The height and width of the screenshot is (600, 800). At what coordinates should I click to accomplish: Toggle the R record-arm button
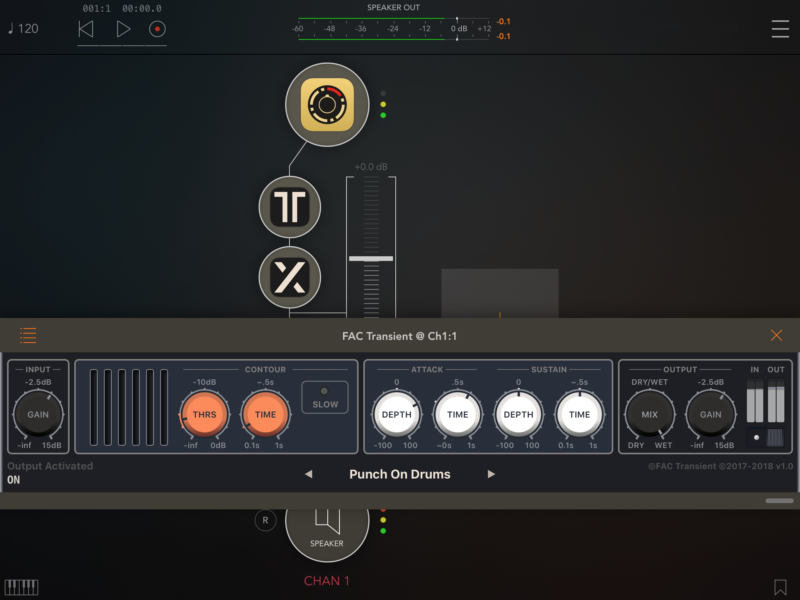(x=265, y=520)
